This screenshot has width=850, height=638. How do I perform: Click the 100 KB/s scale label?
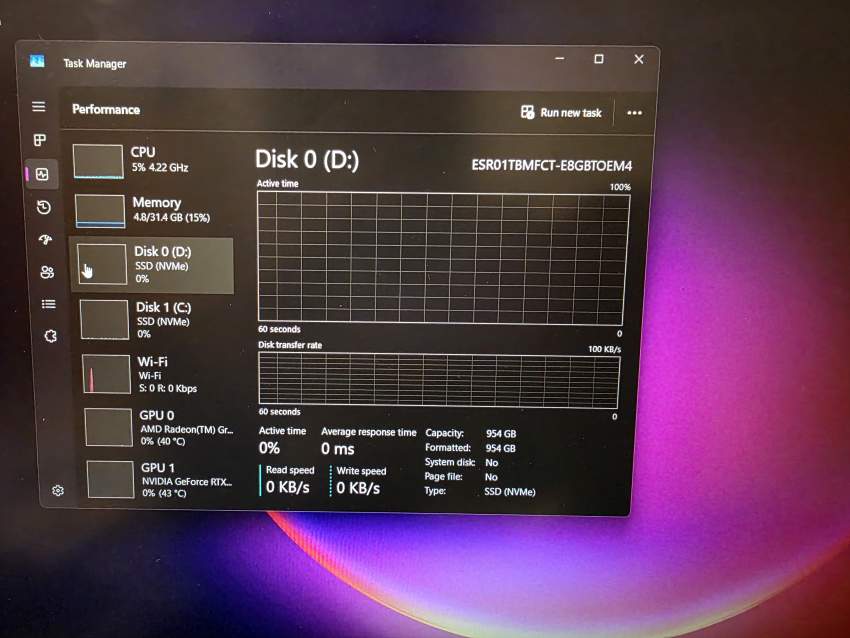point(604,349)
